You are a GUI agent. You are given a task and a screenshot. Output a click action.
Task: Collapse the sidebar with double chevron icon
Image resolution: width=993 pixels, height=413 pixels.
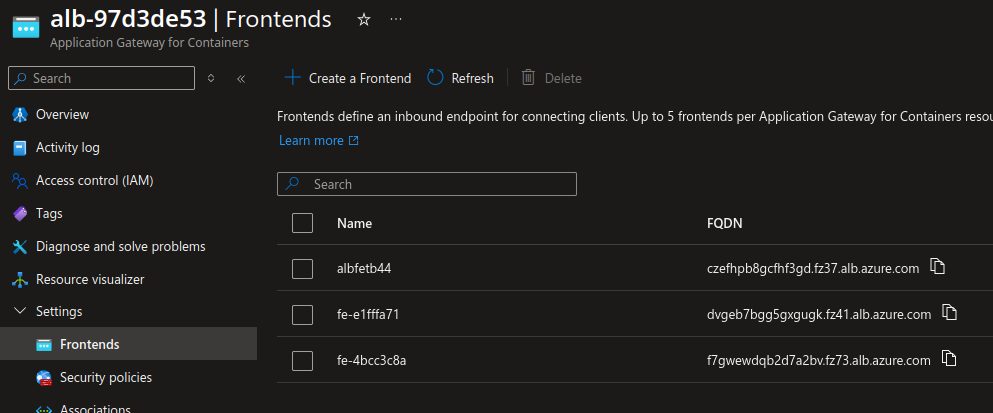[241, 78]
